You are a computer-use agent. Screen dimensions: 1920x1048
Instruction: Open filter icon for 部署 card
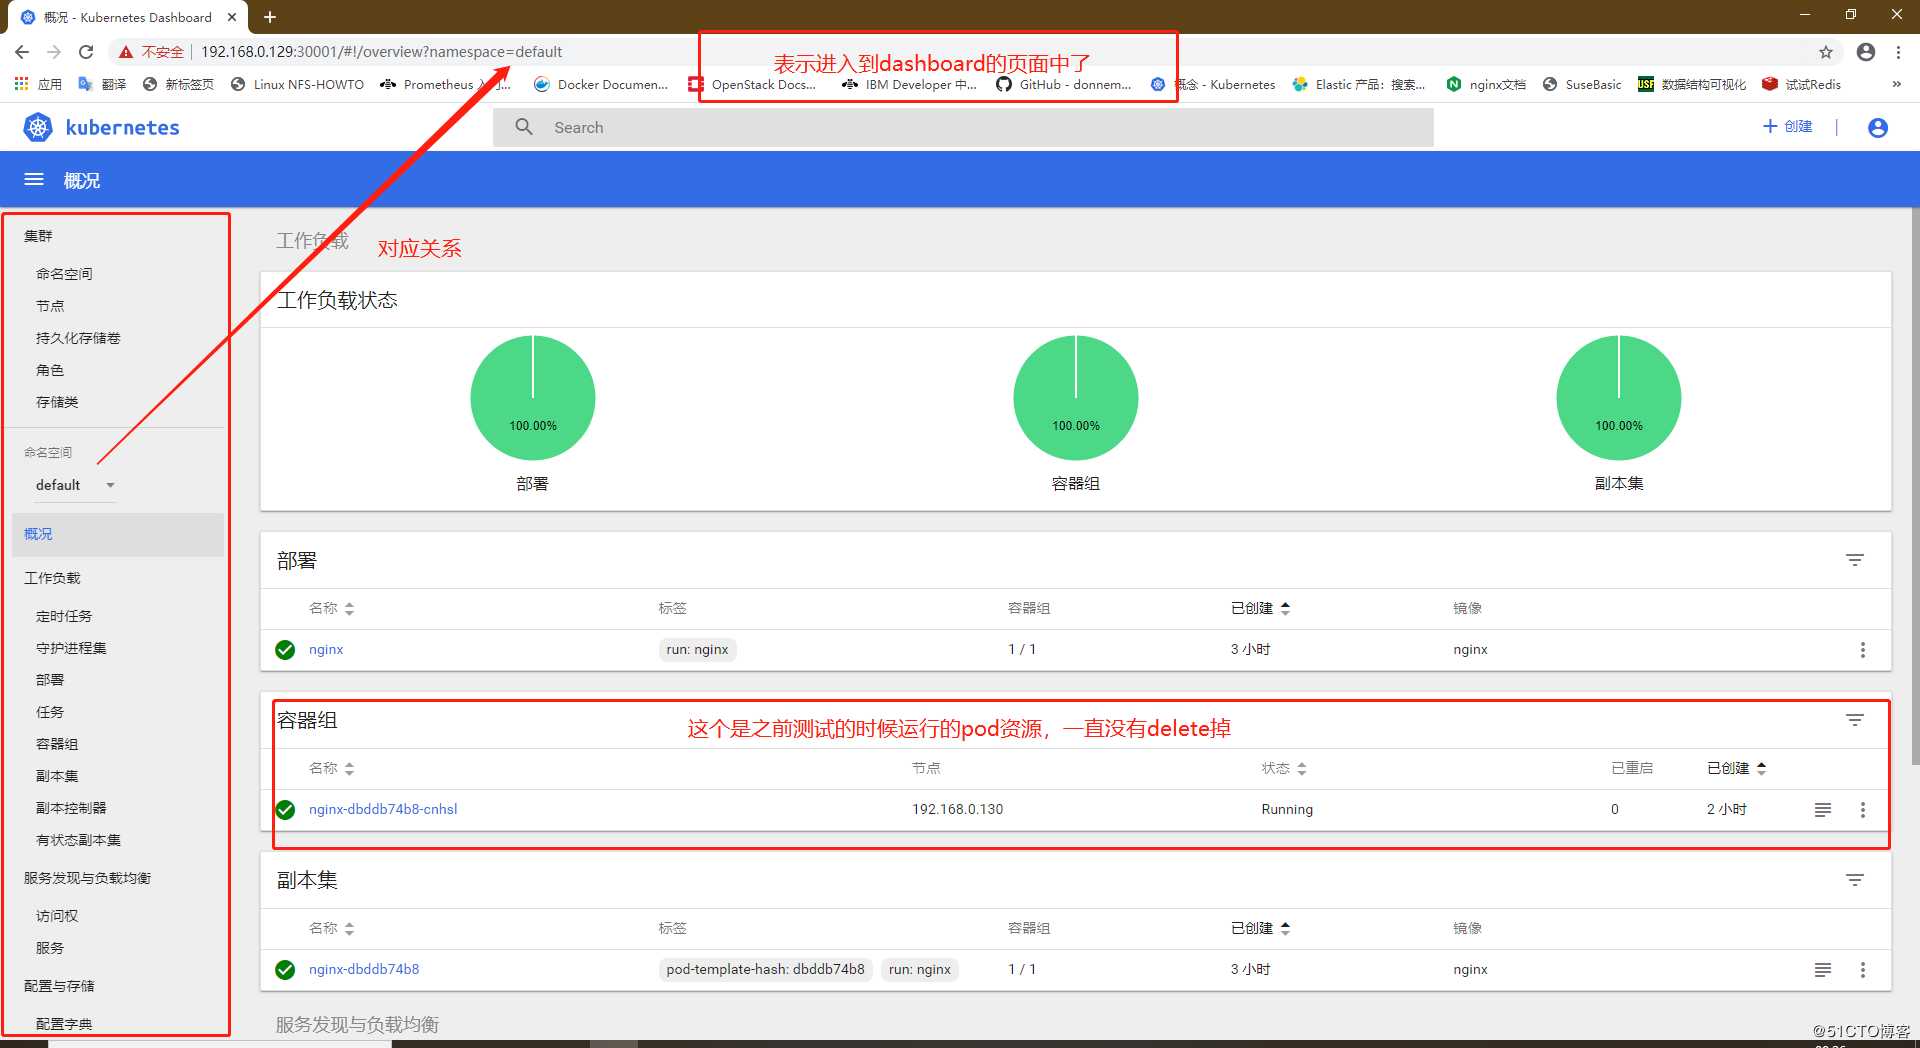1855,560
